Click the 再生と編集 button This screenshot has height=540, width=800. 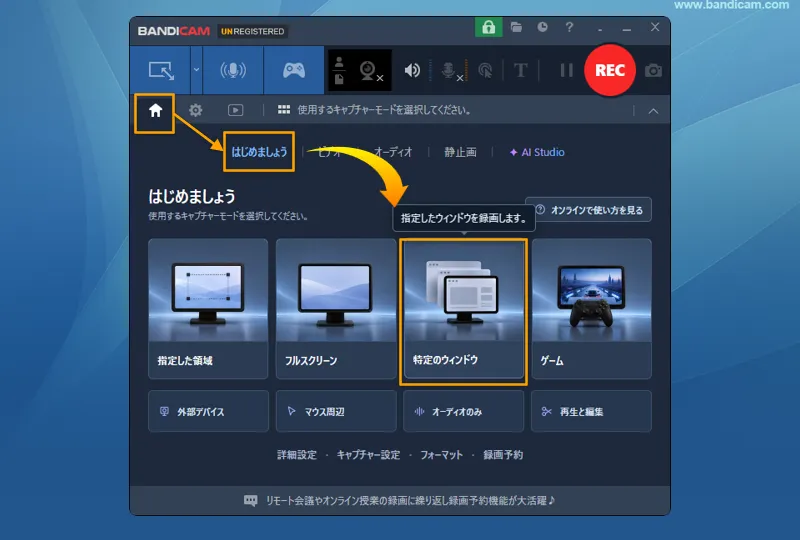[x=591, y=411]
